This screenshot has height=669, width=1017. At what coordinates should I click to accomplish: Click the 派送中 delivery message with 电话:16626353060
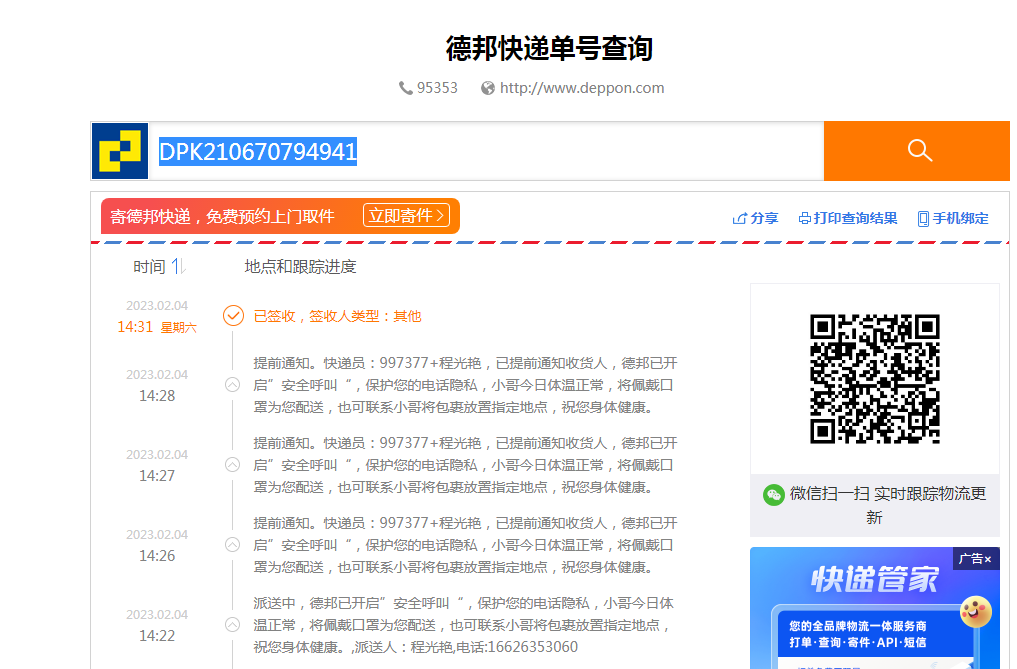pyautogui.click(x=464, y=625)
